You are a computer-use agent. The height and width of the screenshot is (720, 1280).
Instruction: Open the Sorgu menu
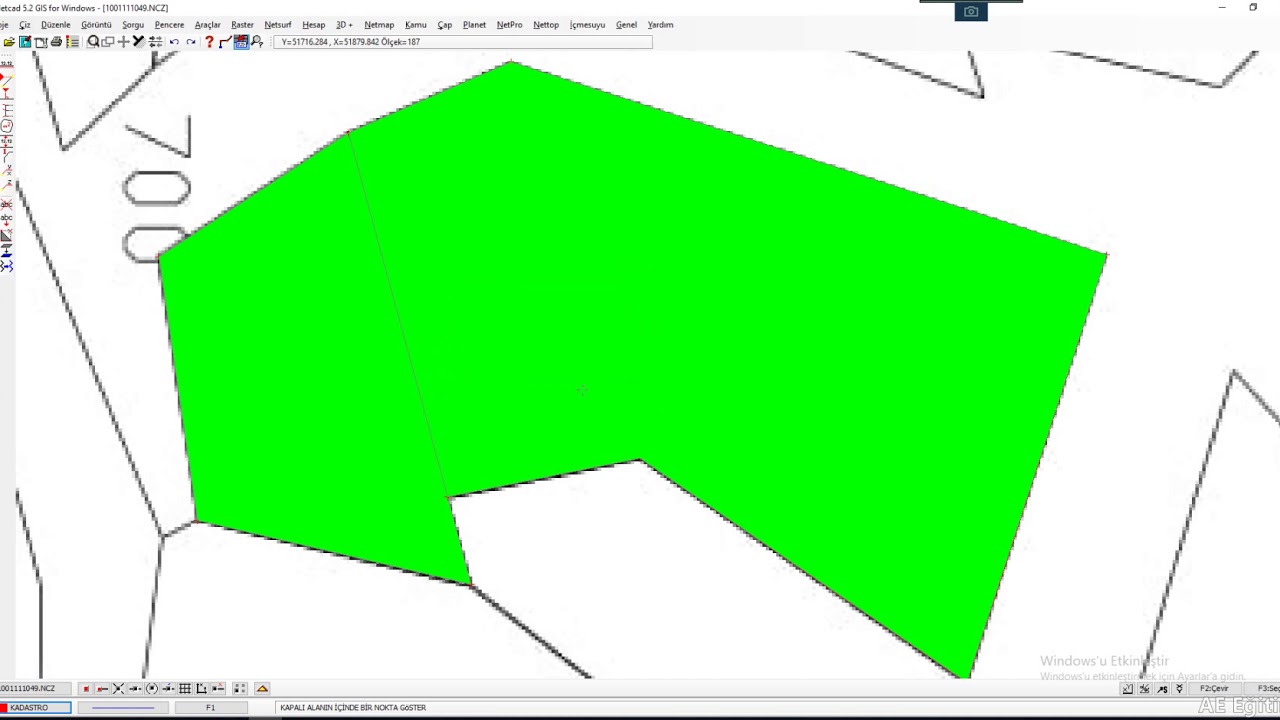[x=133, y=25]
